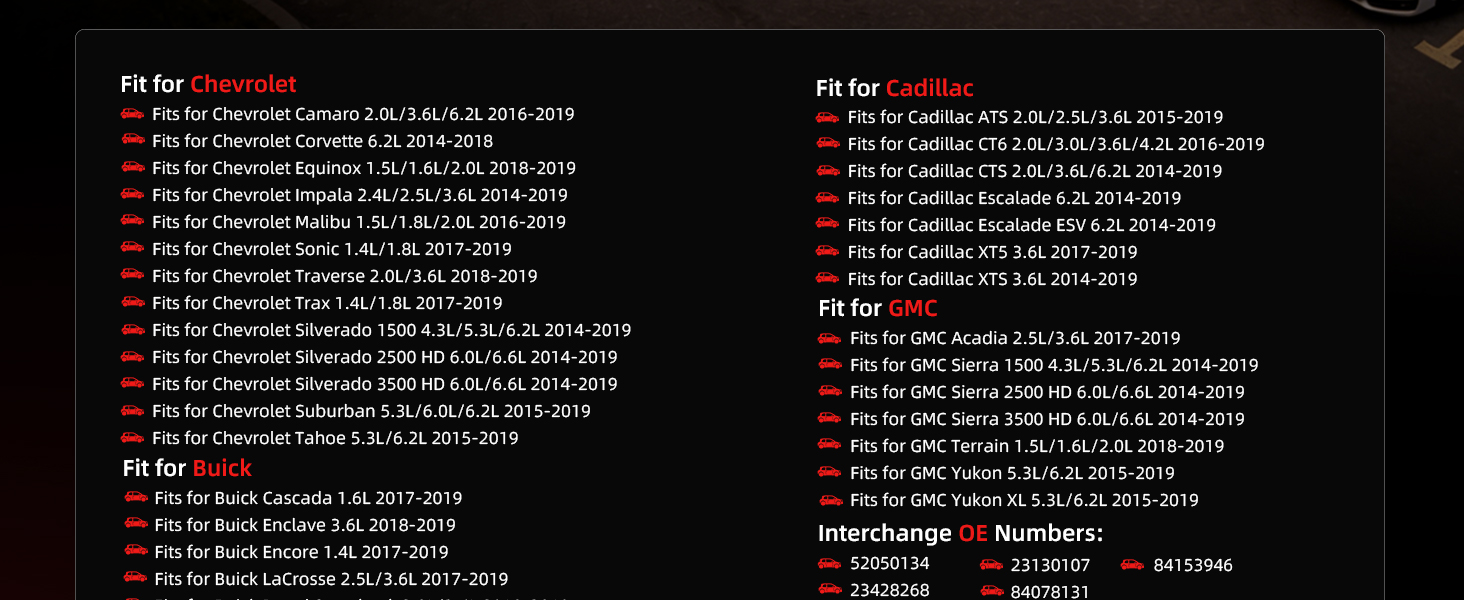Screen dimensions: 1464x600
Task: Click the Fit for GMC heading
Action: 877,308
